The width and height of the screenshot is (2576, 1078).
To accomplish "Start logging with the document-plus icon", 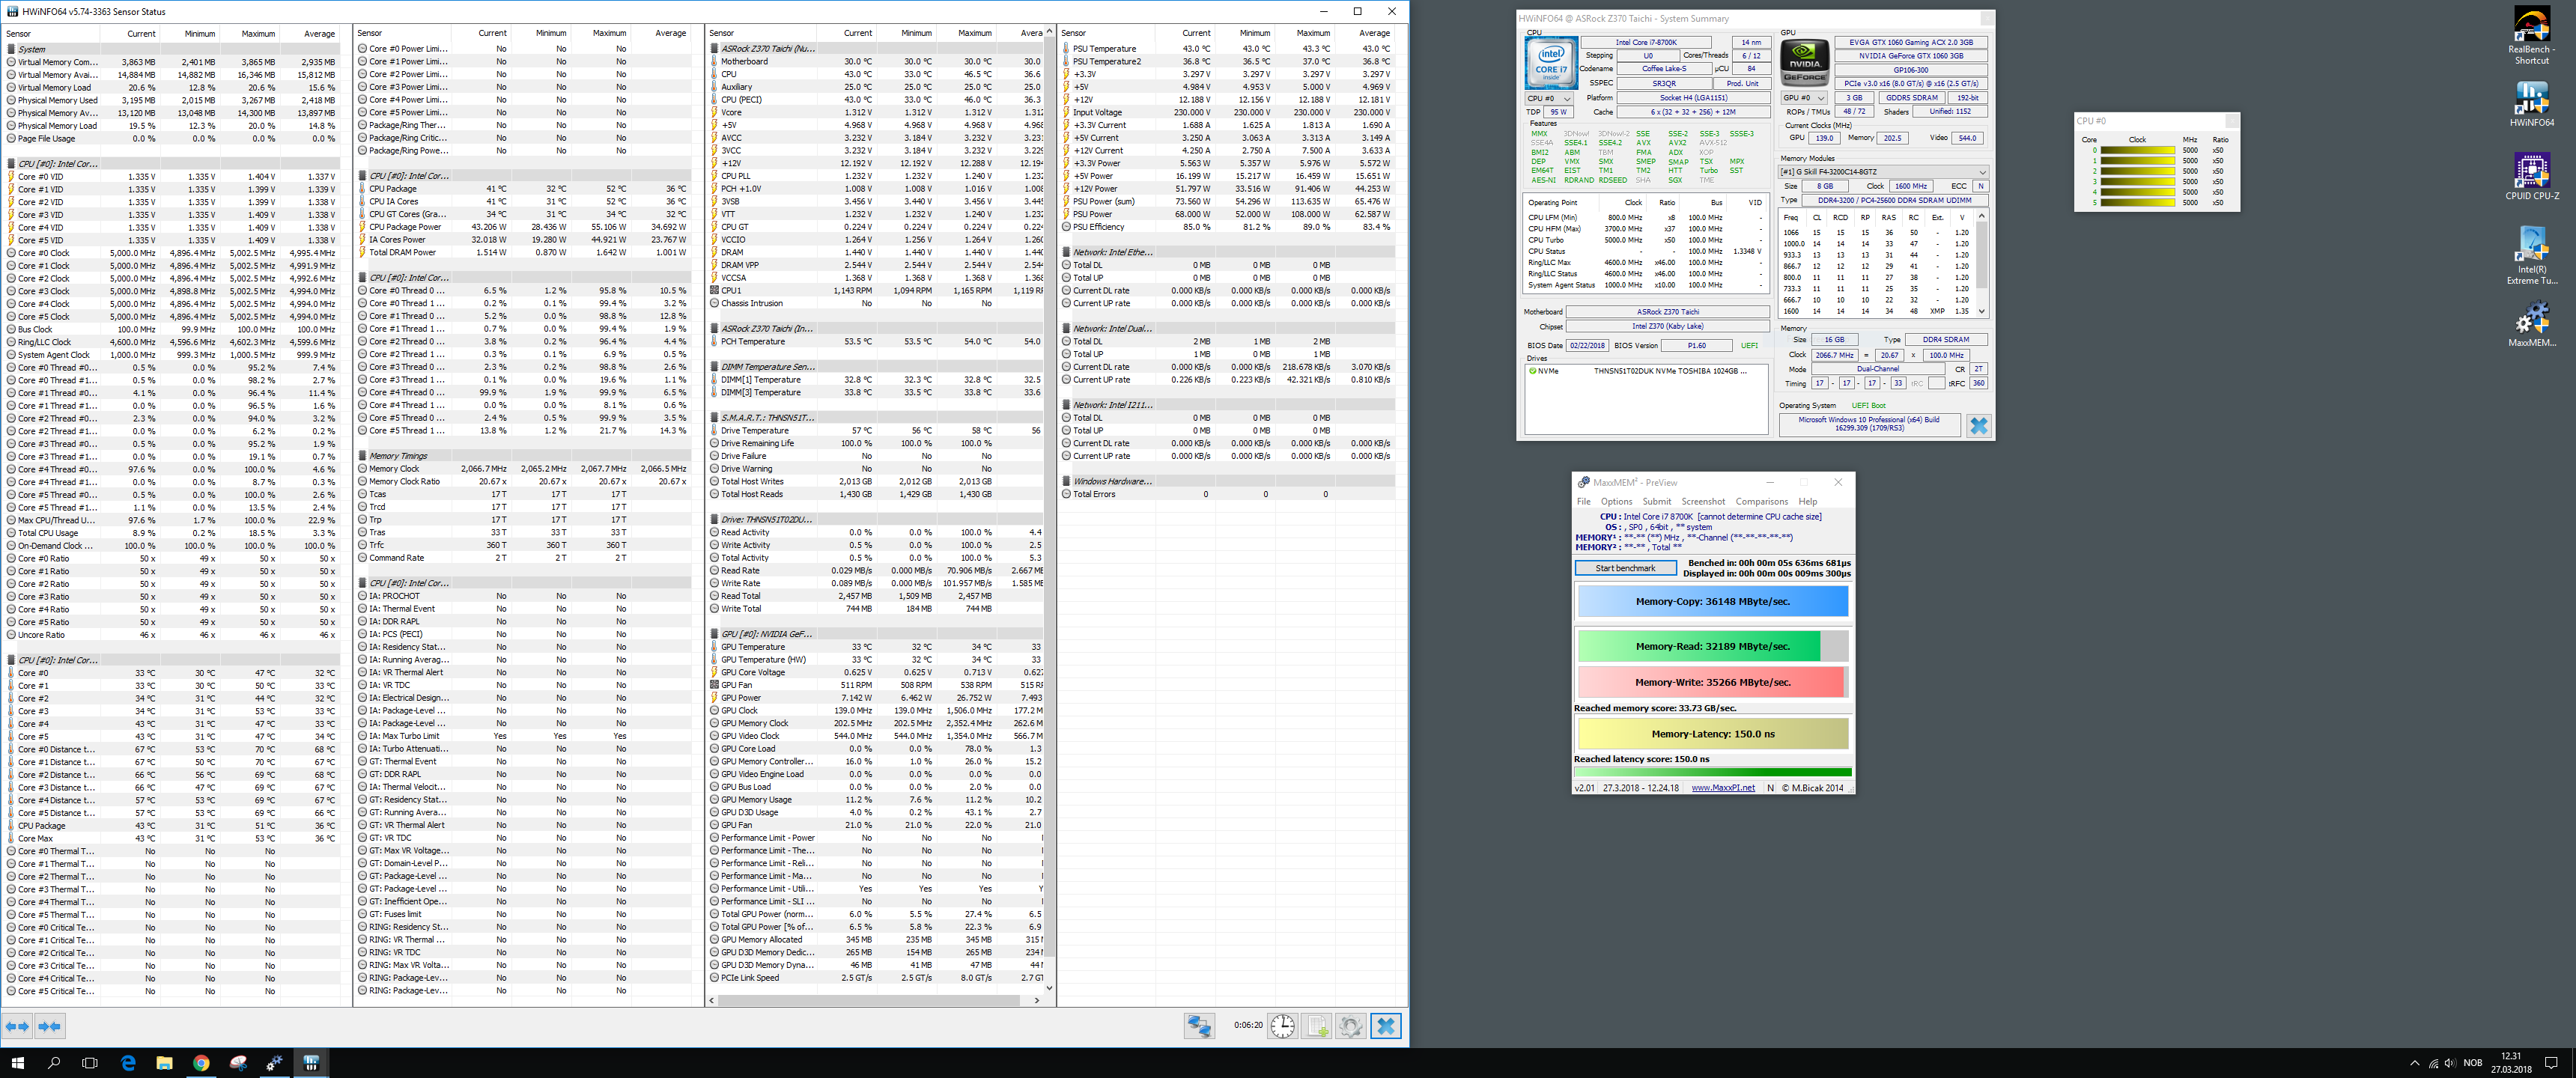I will (1317, 1026).
